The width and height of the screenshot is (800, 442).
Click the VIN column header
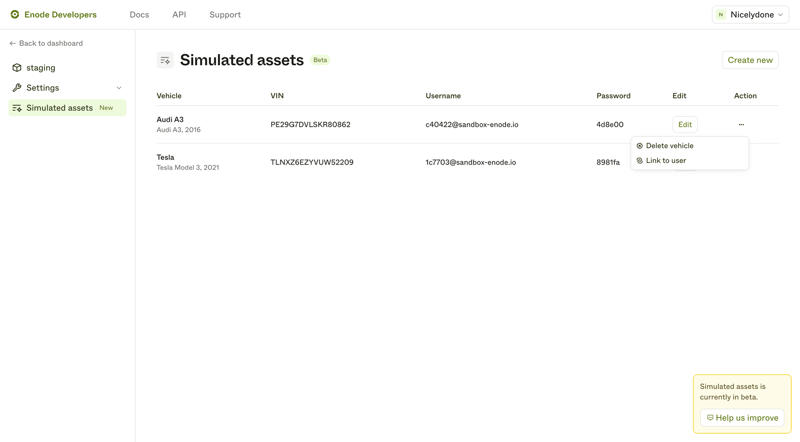click(x=277, y=96)
